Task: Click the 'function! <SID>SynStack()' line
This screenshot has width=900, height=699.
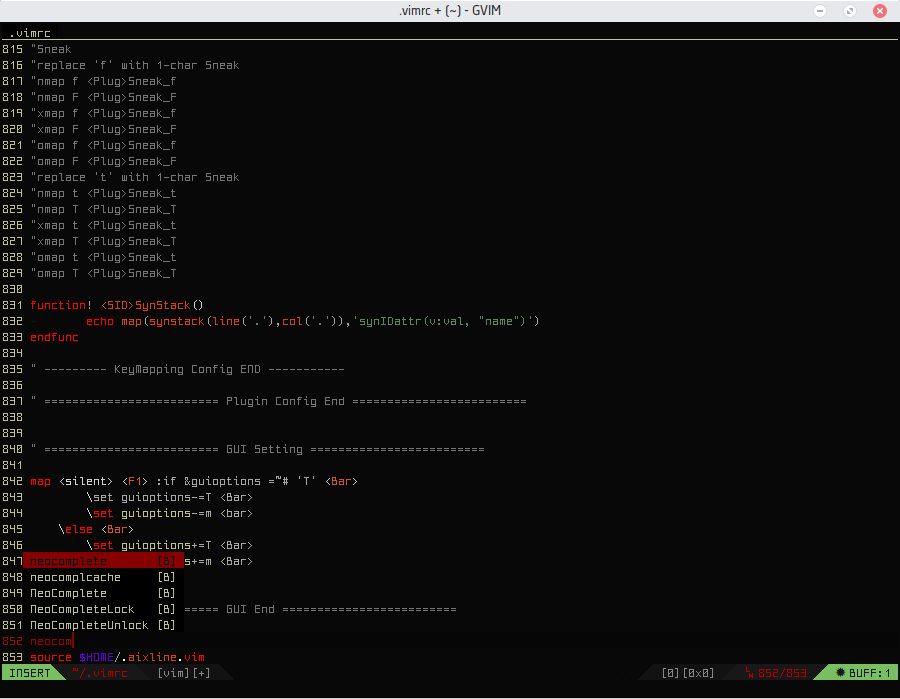Action: tap(117, 305)
